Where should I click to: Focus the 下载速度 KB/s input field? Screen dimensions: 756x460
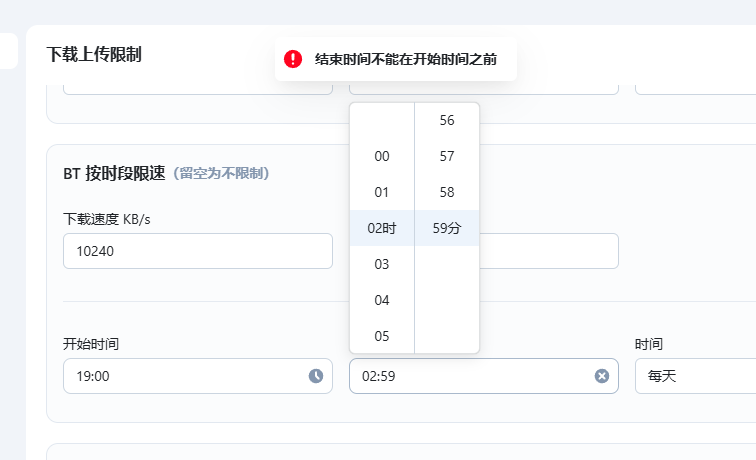coord(197,251)
